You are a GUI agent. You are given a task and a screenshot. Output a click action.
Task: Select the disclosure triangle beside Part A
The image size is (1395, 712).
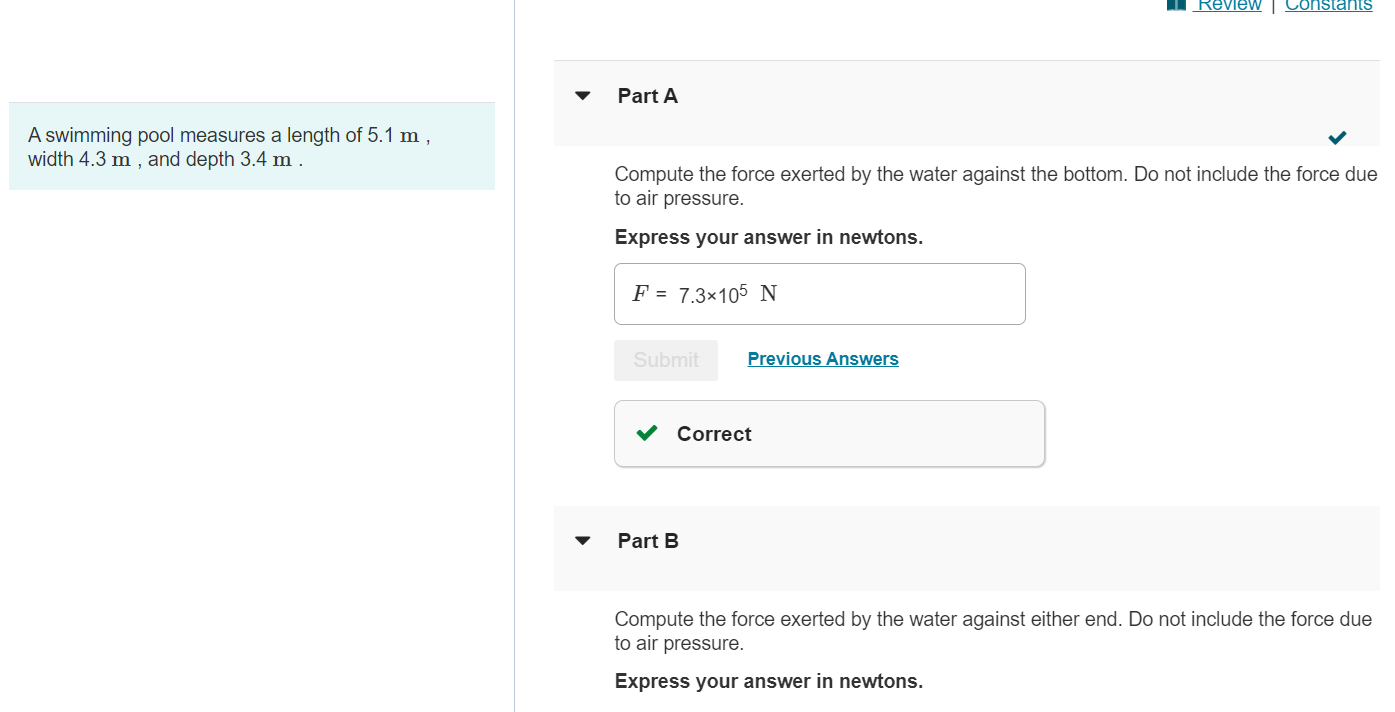[583, 95]
